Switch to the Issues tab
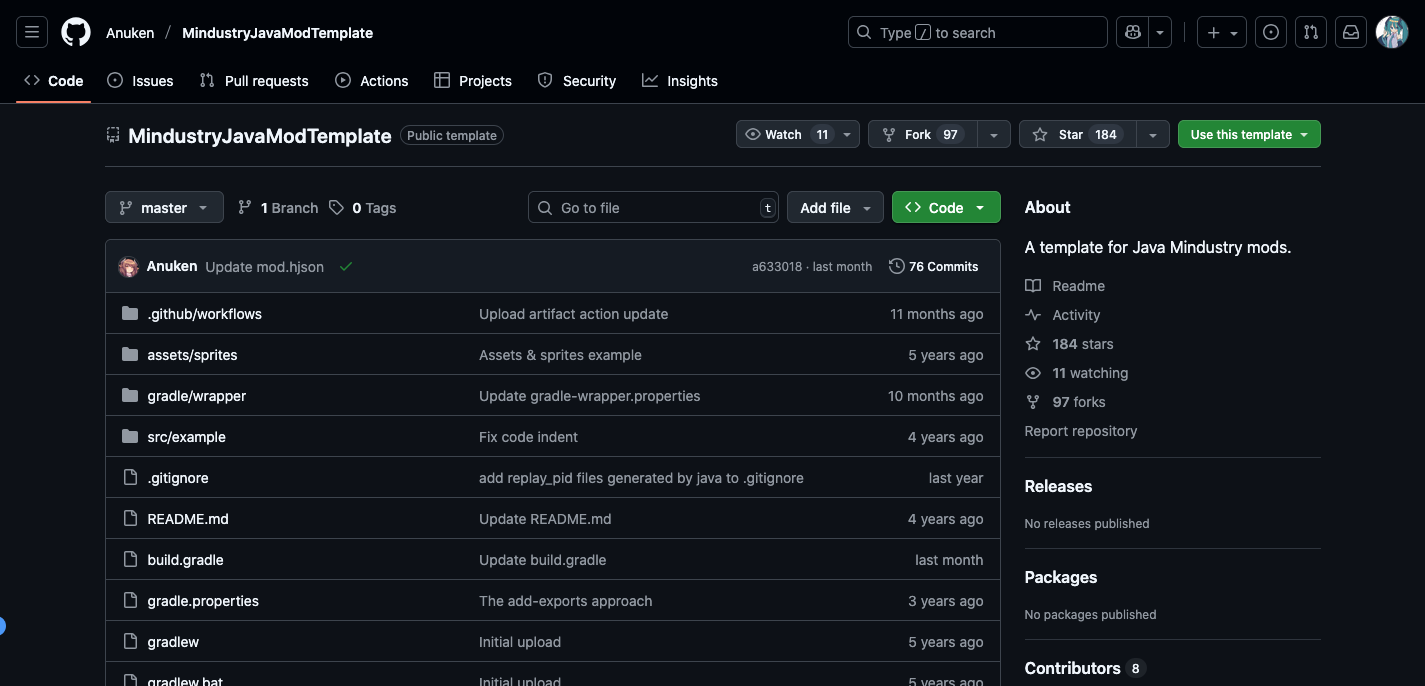Screen dimensions: 1425x686 pyautogui.click(x=140, y=81)
